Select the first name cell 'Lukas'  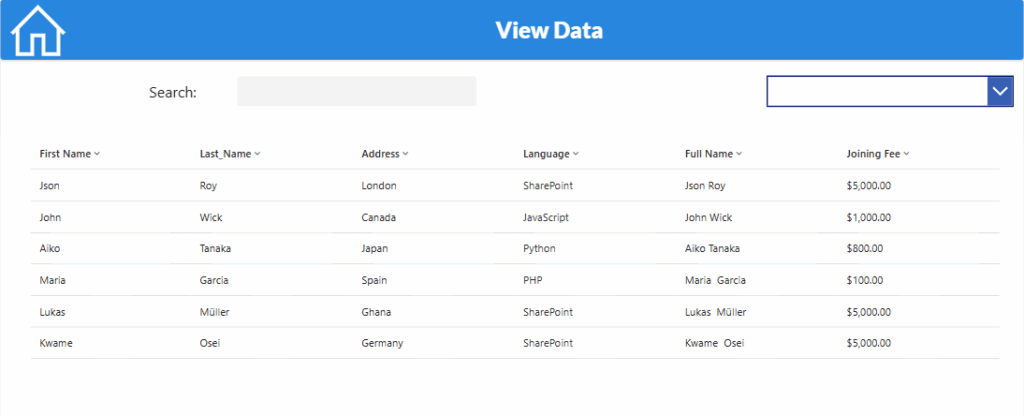[x=52, y=312]
